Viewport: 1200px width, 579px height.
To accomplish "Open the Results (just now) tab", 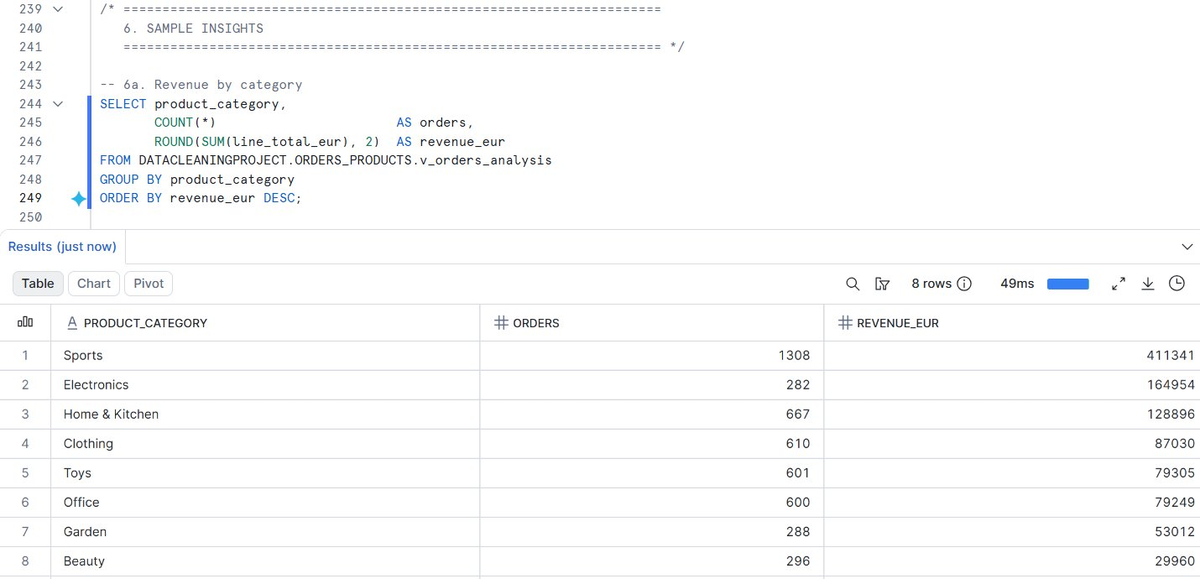I will coord(62,246).
